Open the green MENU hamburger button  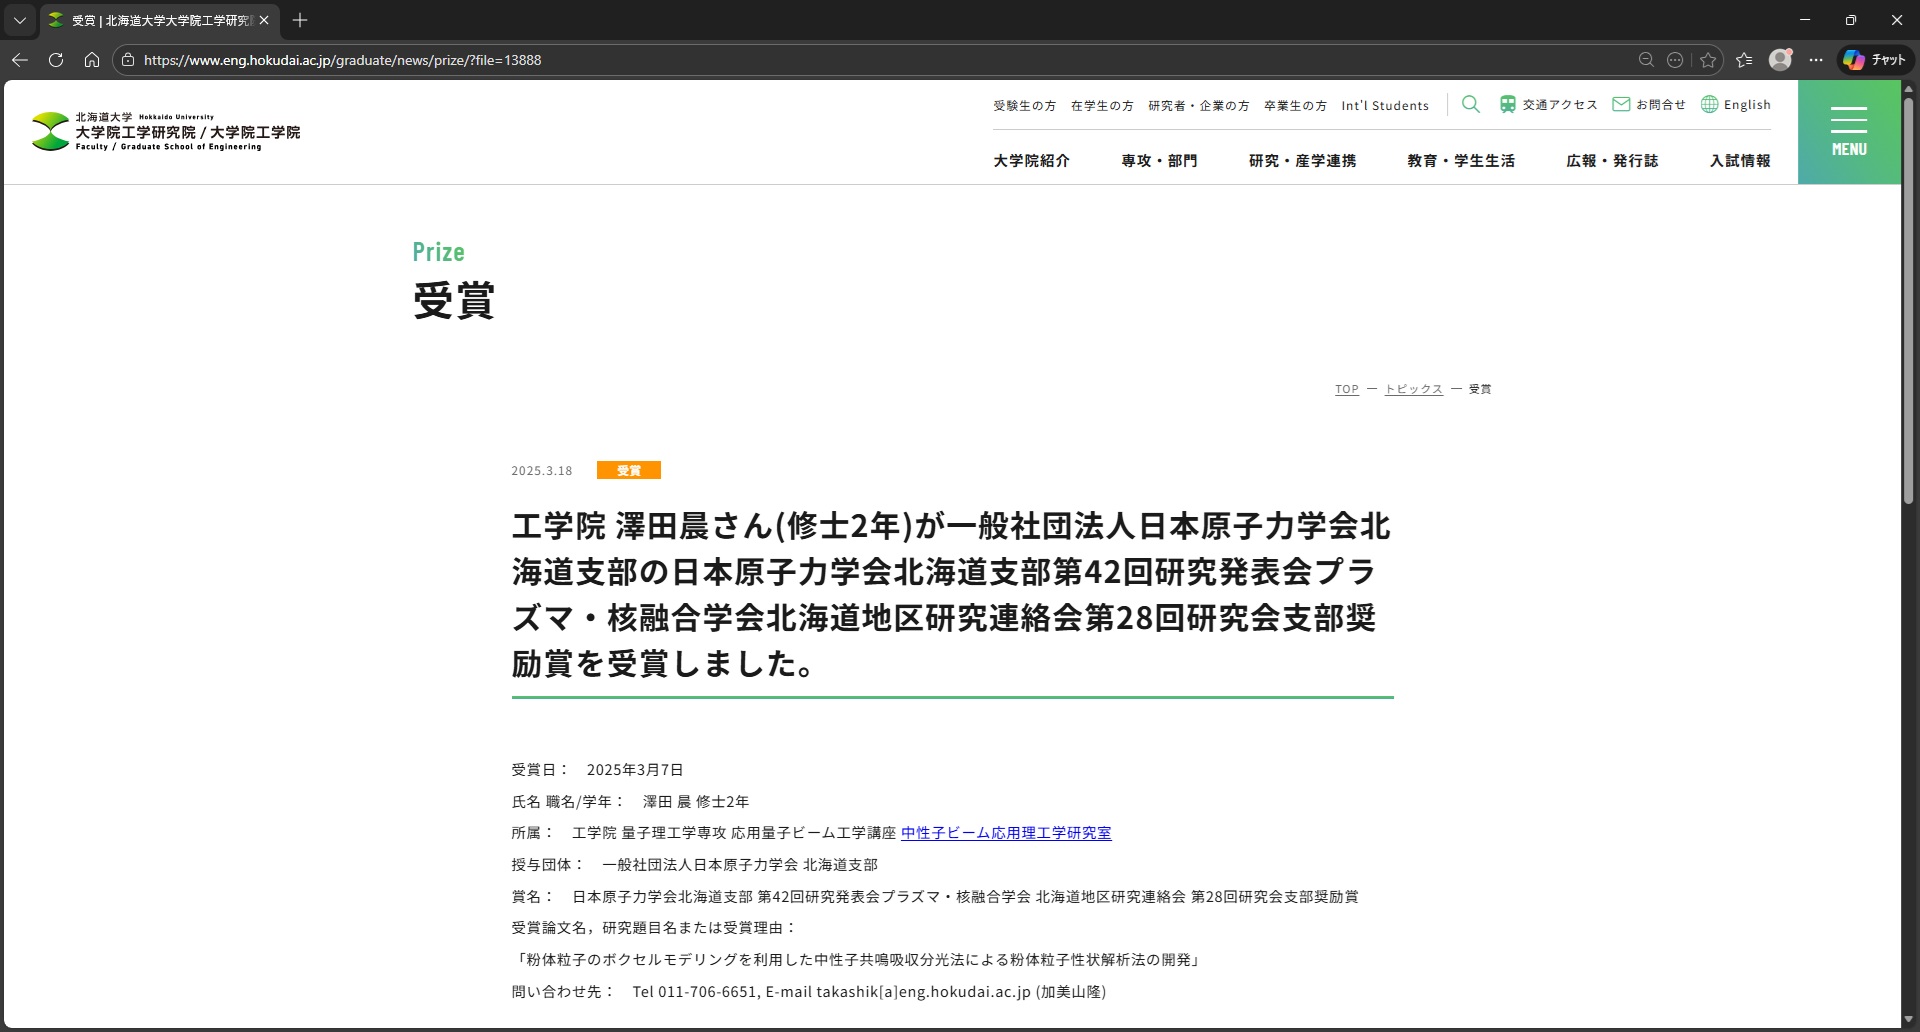click(x=1848, y=132)
